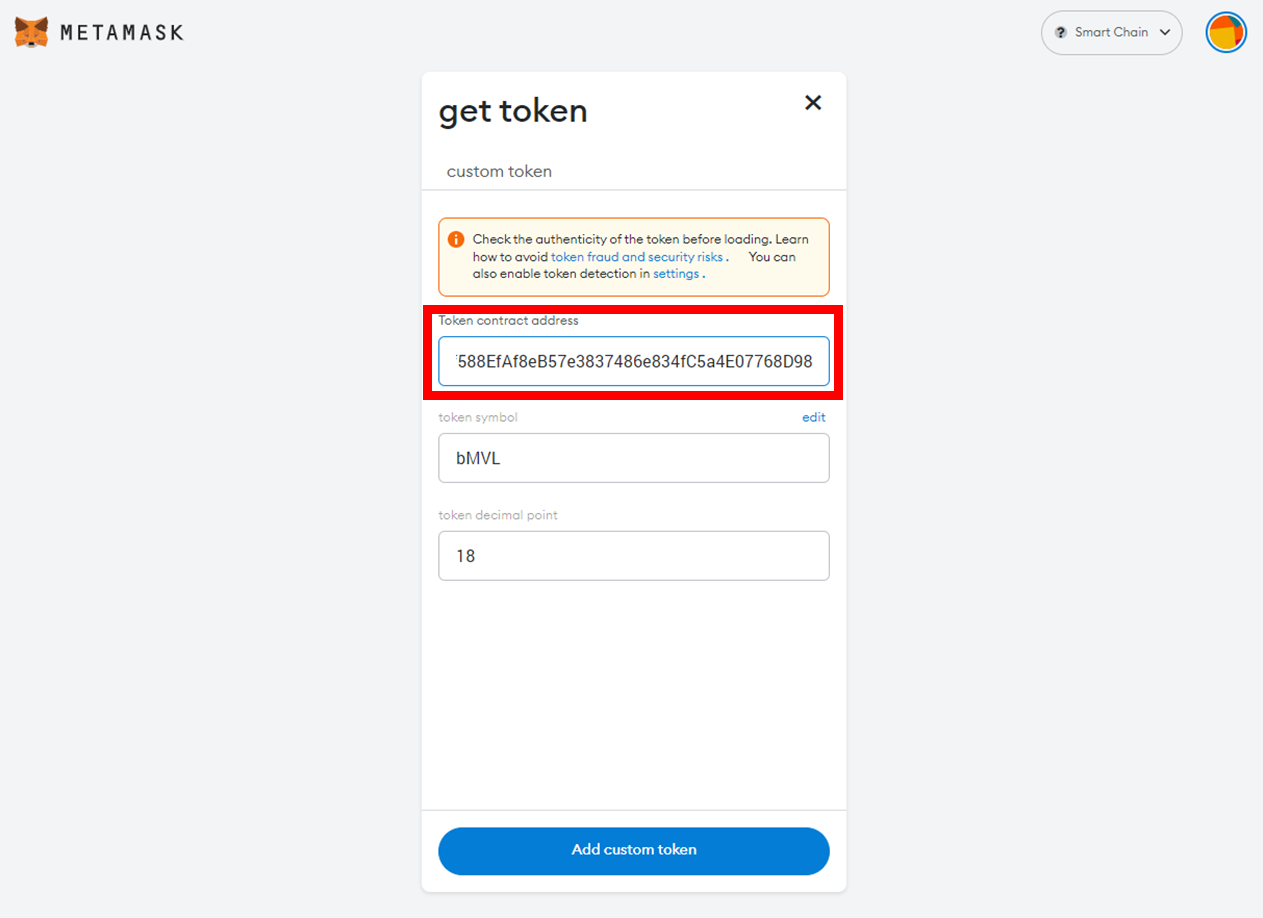The image size is (1263, 918).
Task: Click the get token heading
Action: coord(513,111)
